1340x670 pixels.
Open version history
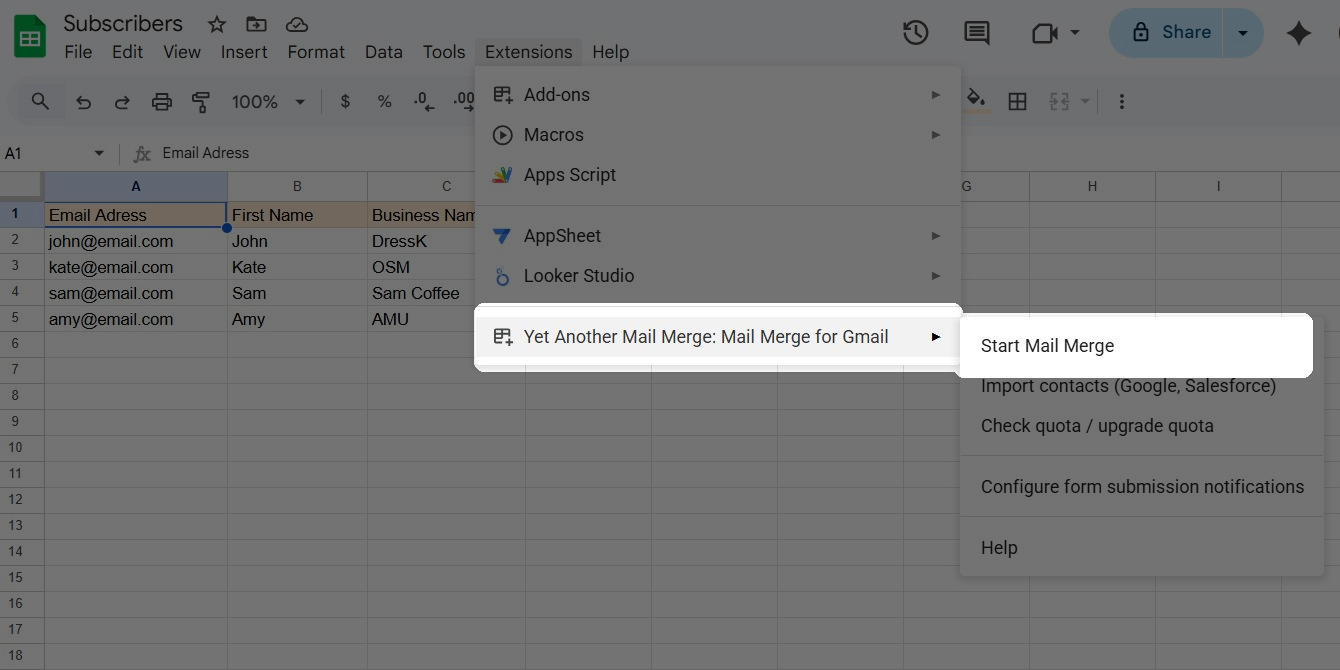(915, 32)
